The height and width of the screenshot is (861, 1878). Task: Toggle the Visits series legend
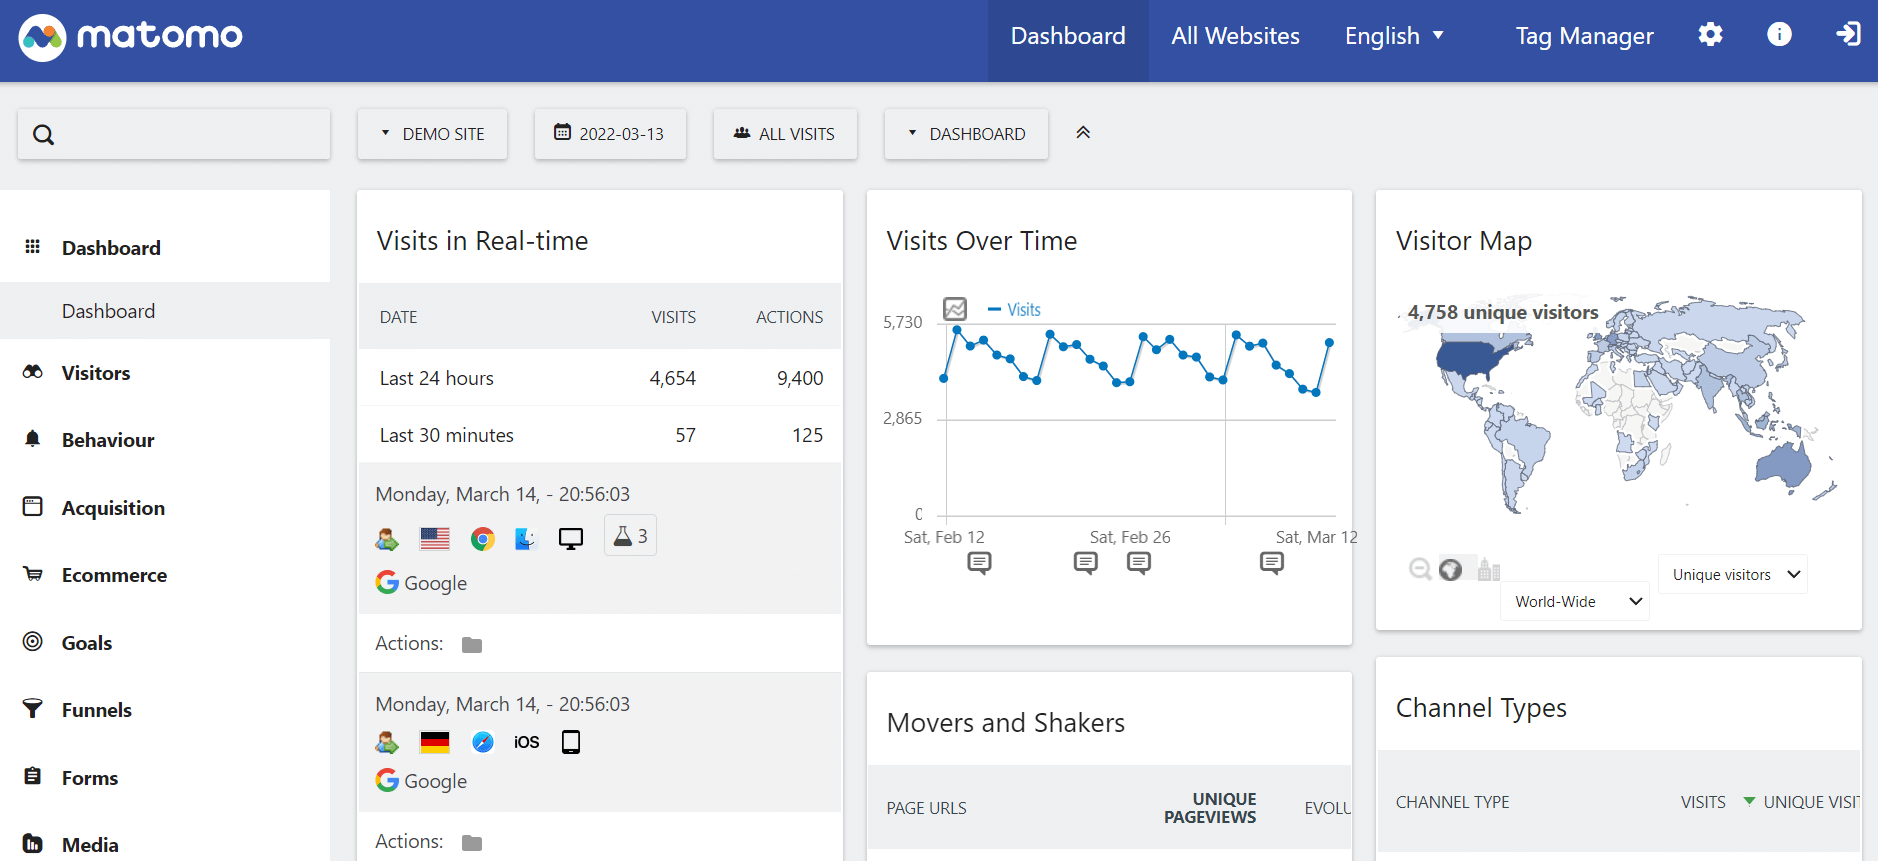coord(1014,310)
